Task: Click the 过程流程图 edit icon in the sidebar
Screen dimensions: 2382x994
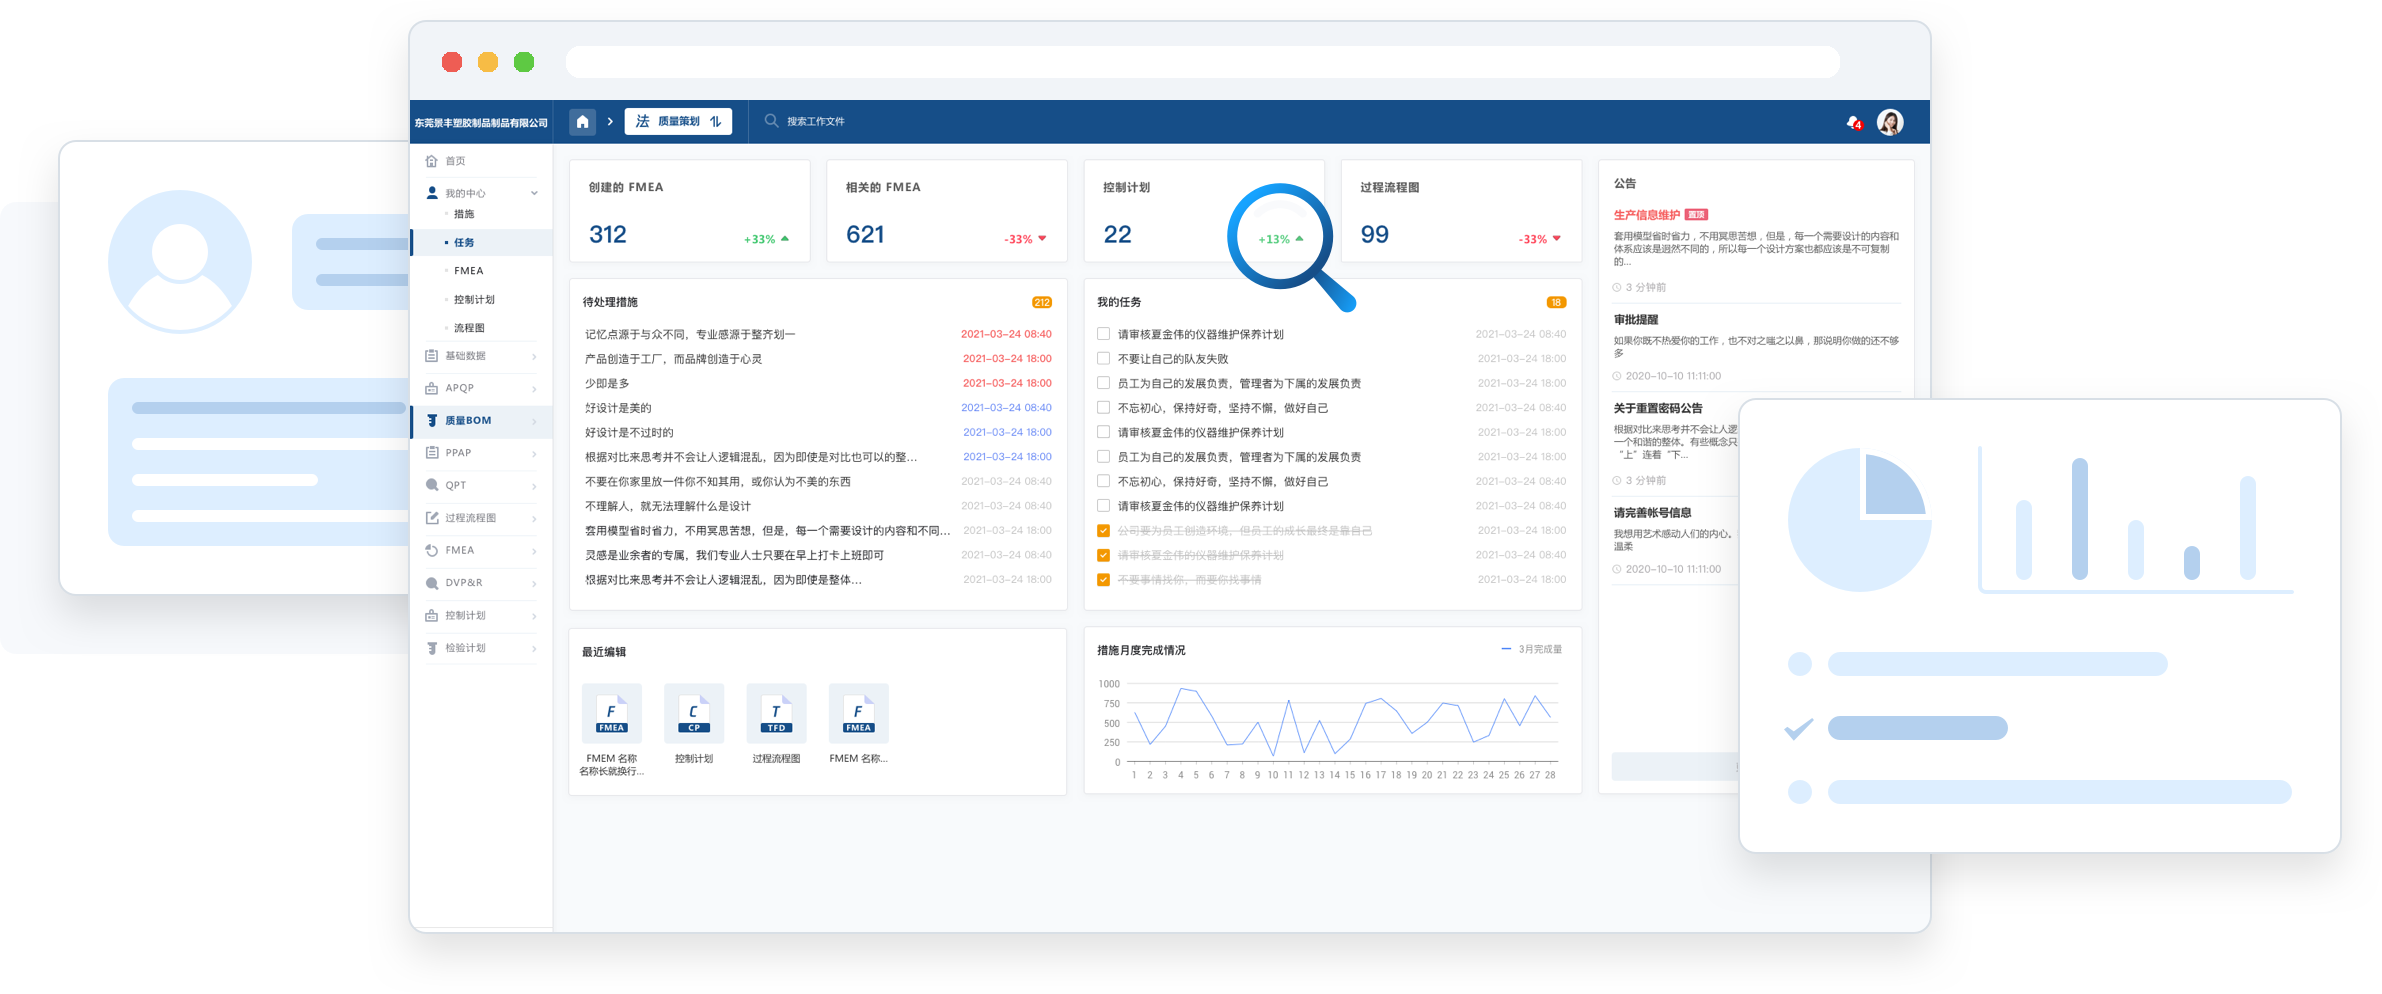Action: coord(431,518)
